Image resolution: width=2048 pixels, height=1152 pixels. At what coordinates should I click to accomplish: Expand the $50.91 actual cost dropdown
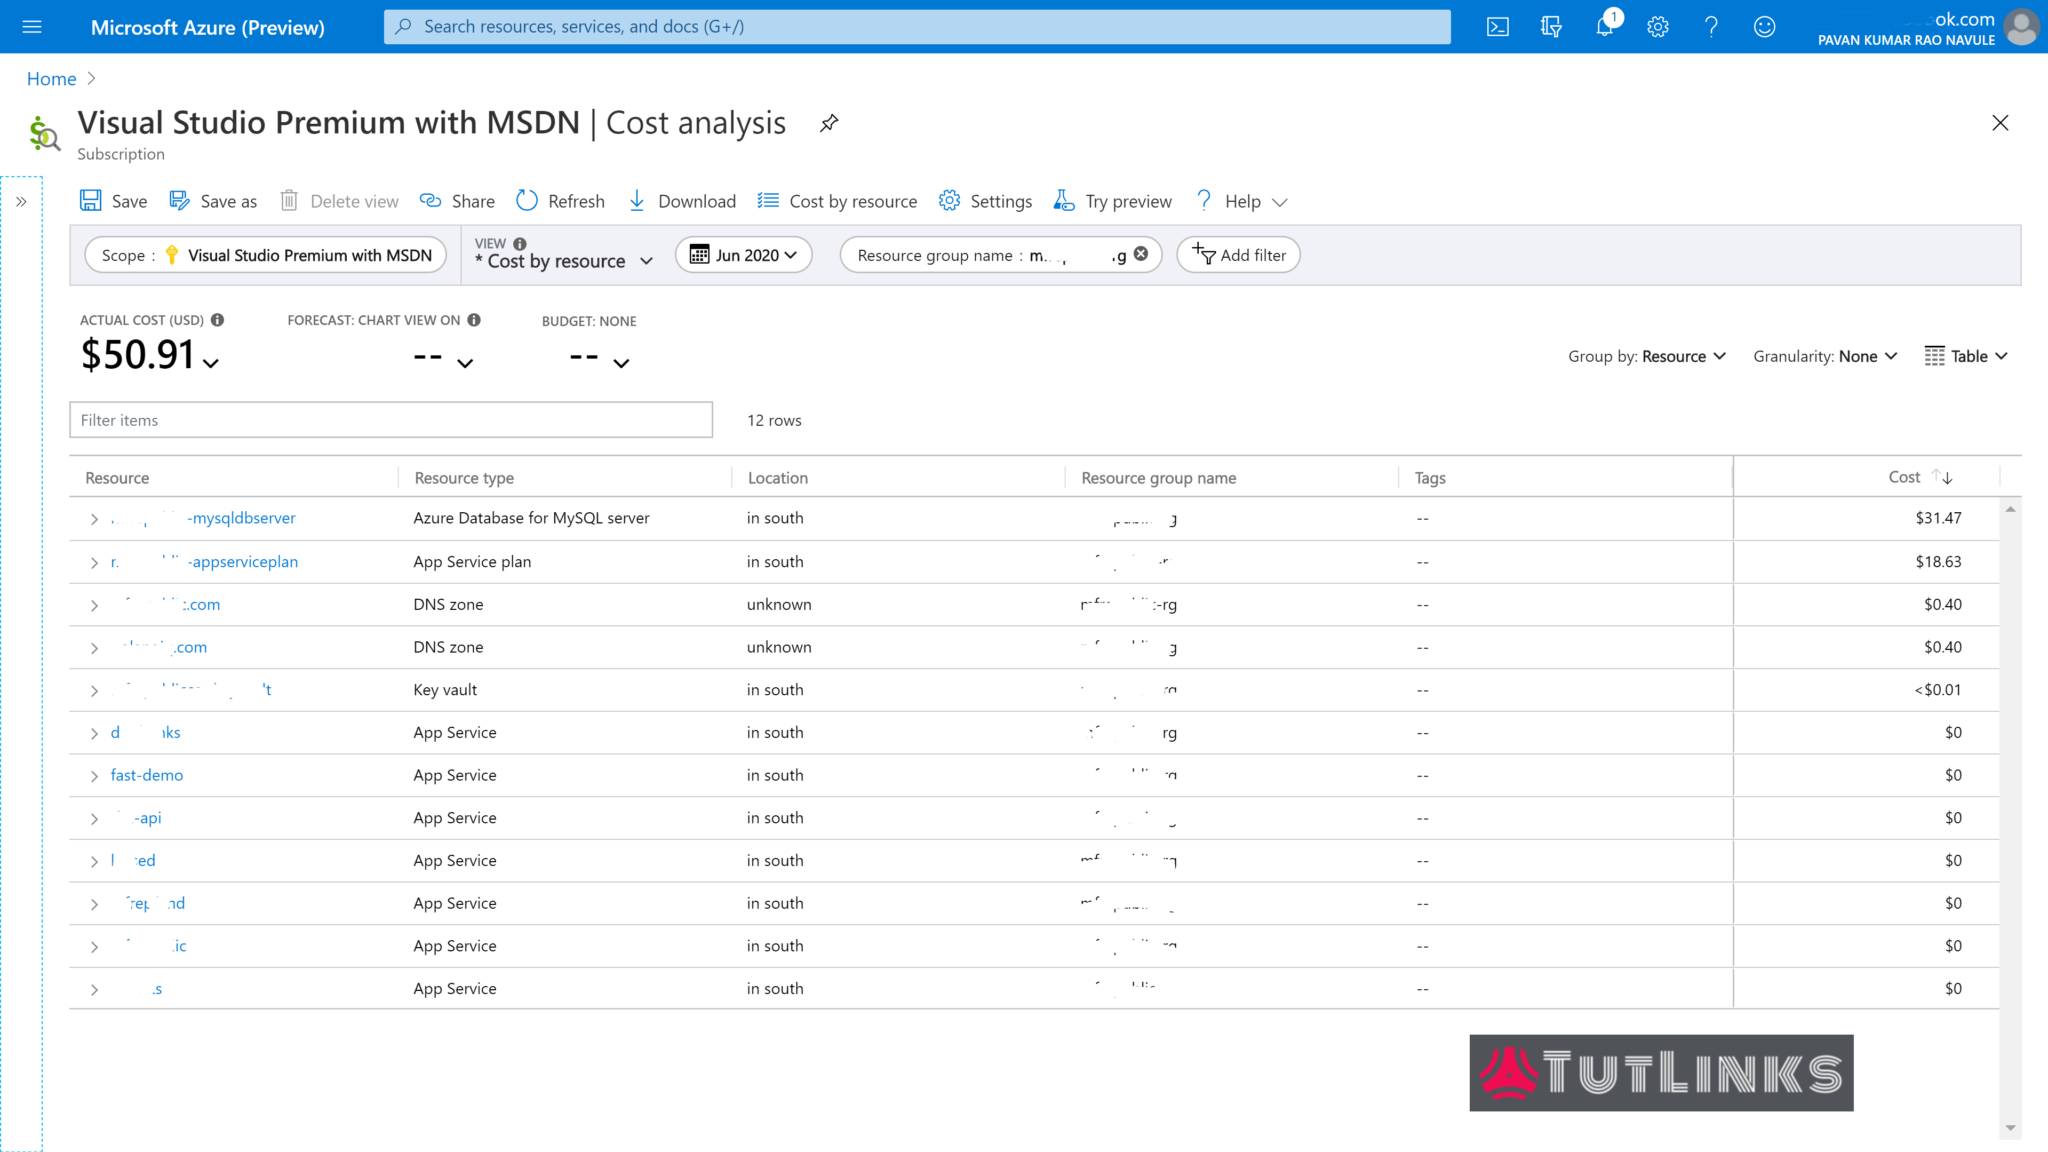point(211,362)
